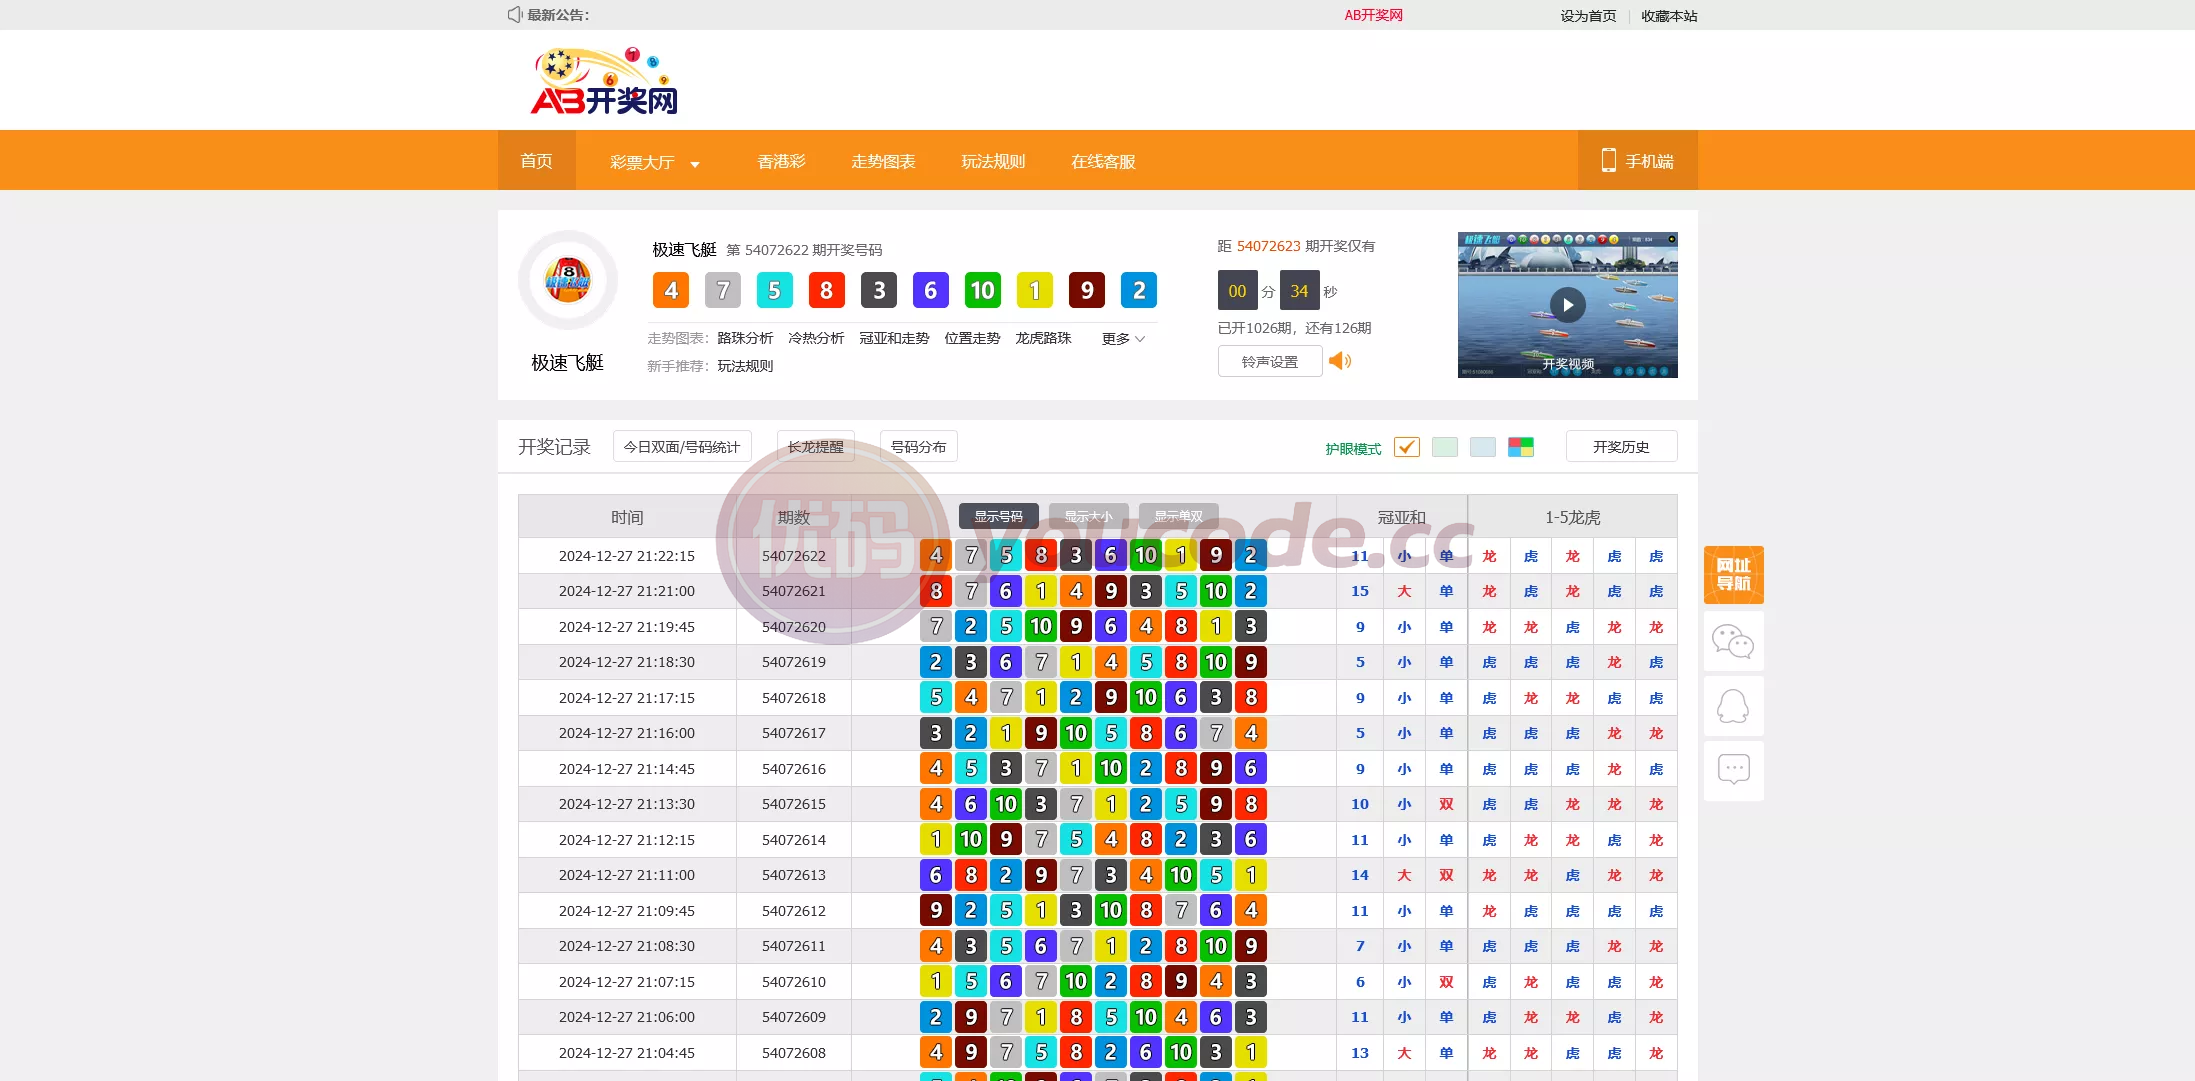The height and width of the screenshot is (1081, 2195).
Task: Select the multicolor theme swatch
Action: [1521, 447]
